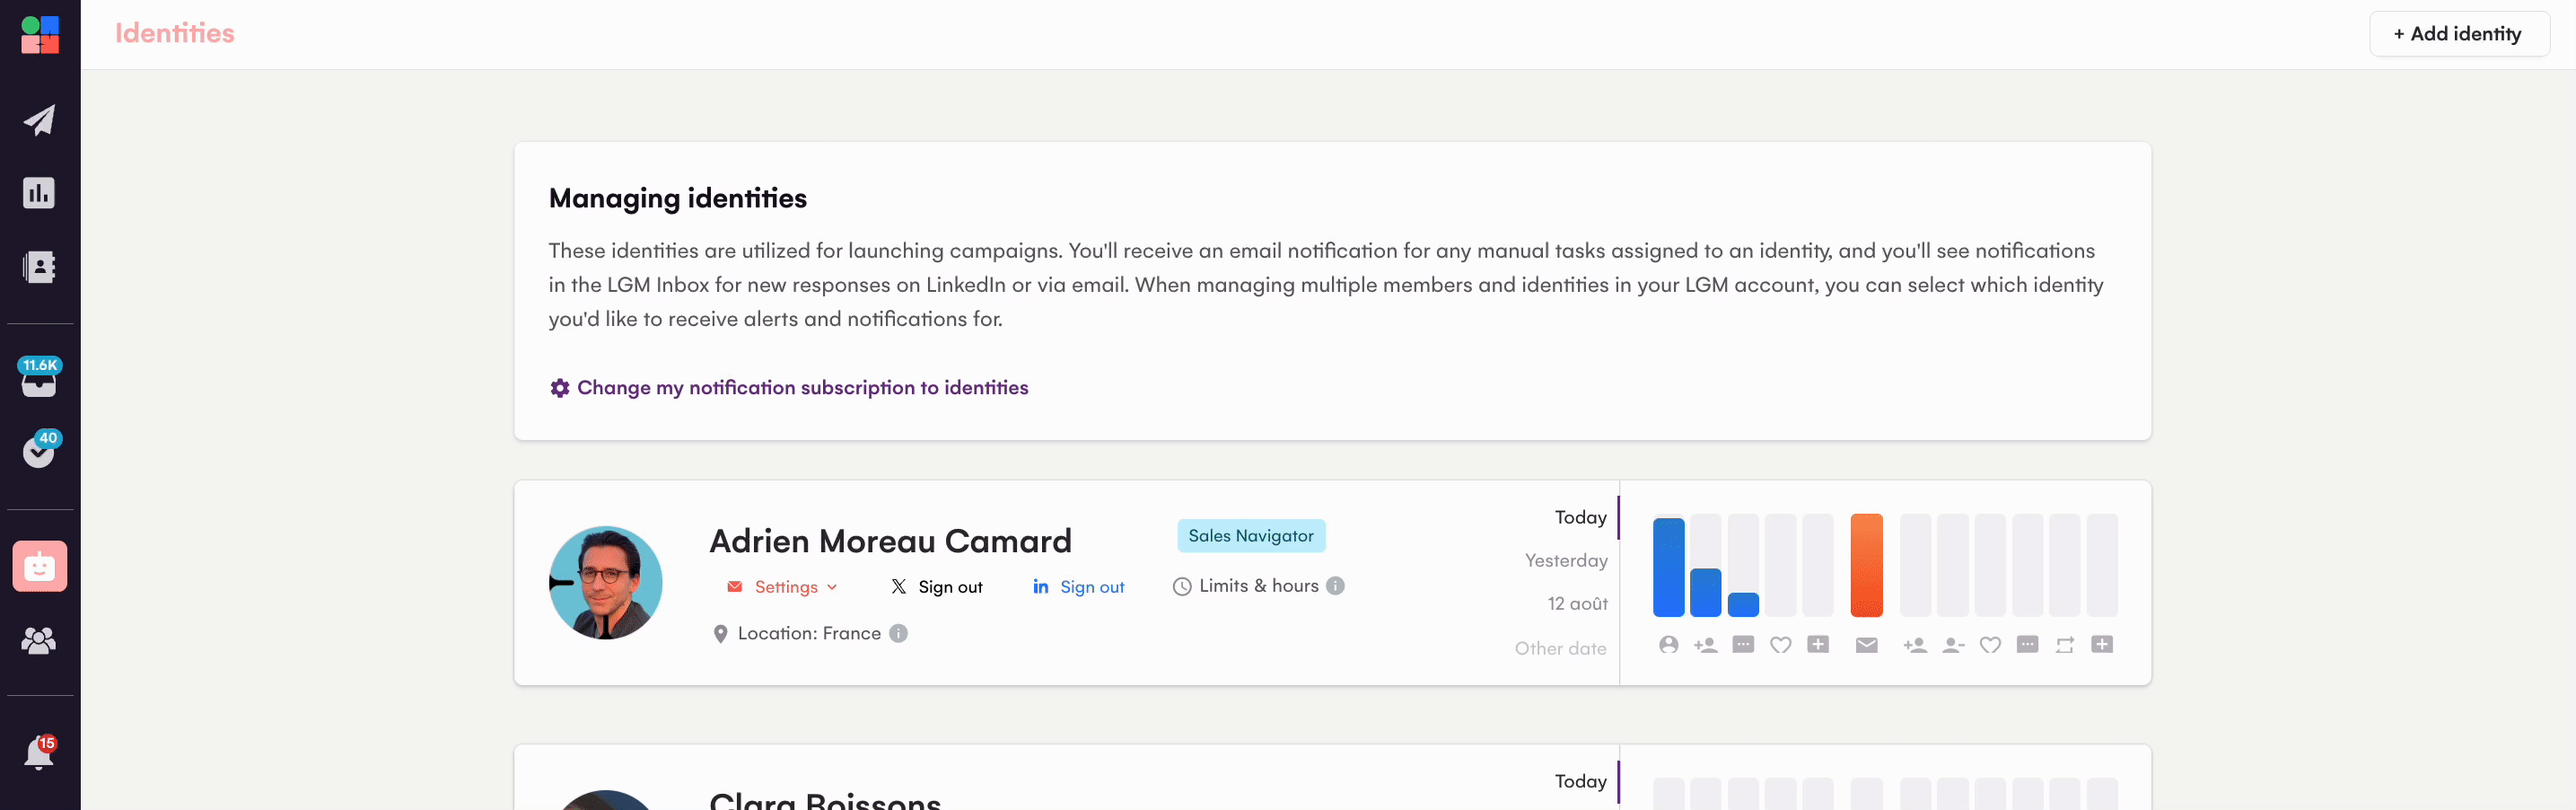Open the contacts book sidebar icon
This screenshot has height=810, width=2576.
tap(39, 267)
